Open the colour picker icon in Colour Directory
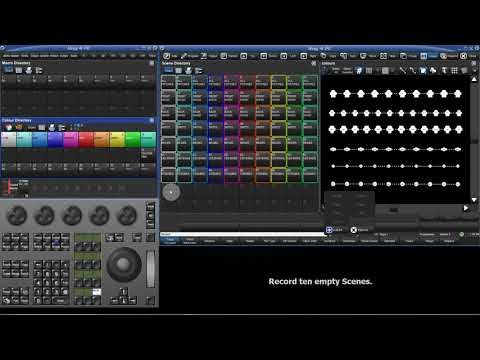Viewport: 480px width, 360px height. (9, 127)
